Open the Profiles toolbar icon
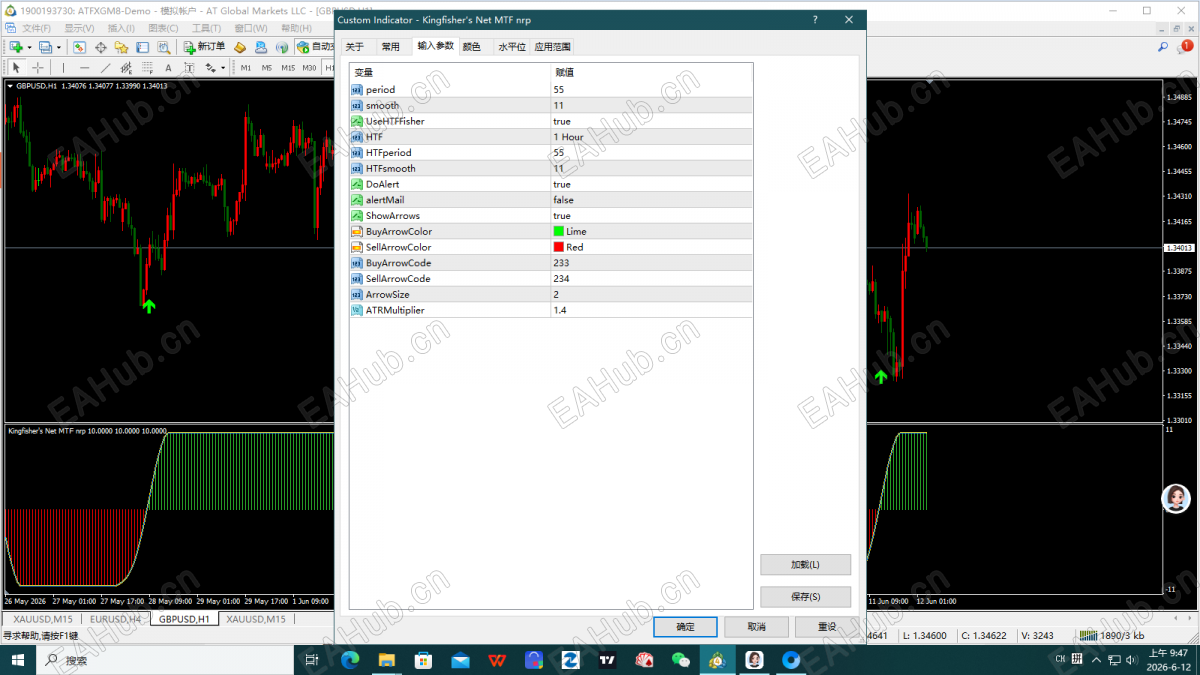Screen dimensions: 1200x675 45,47
